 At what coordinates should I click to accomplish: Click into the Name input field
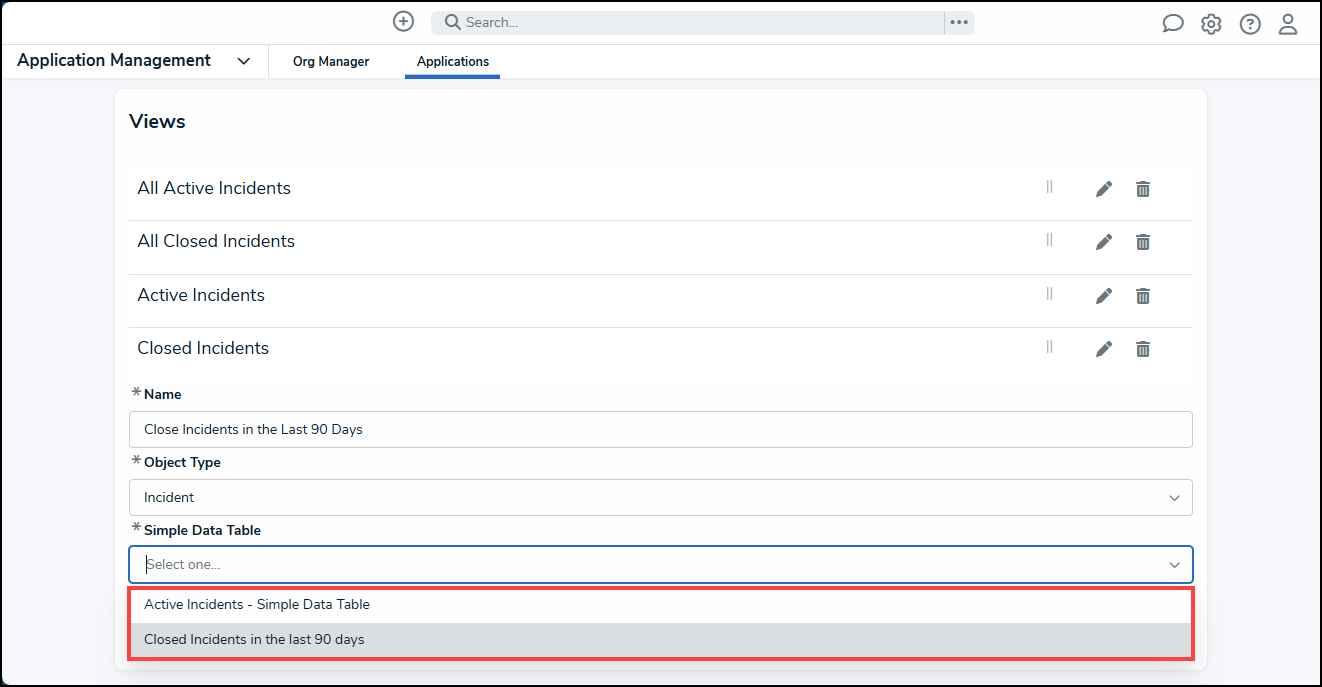(x=660, y=429)
